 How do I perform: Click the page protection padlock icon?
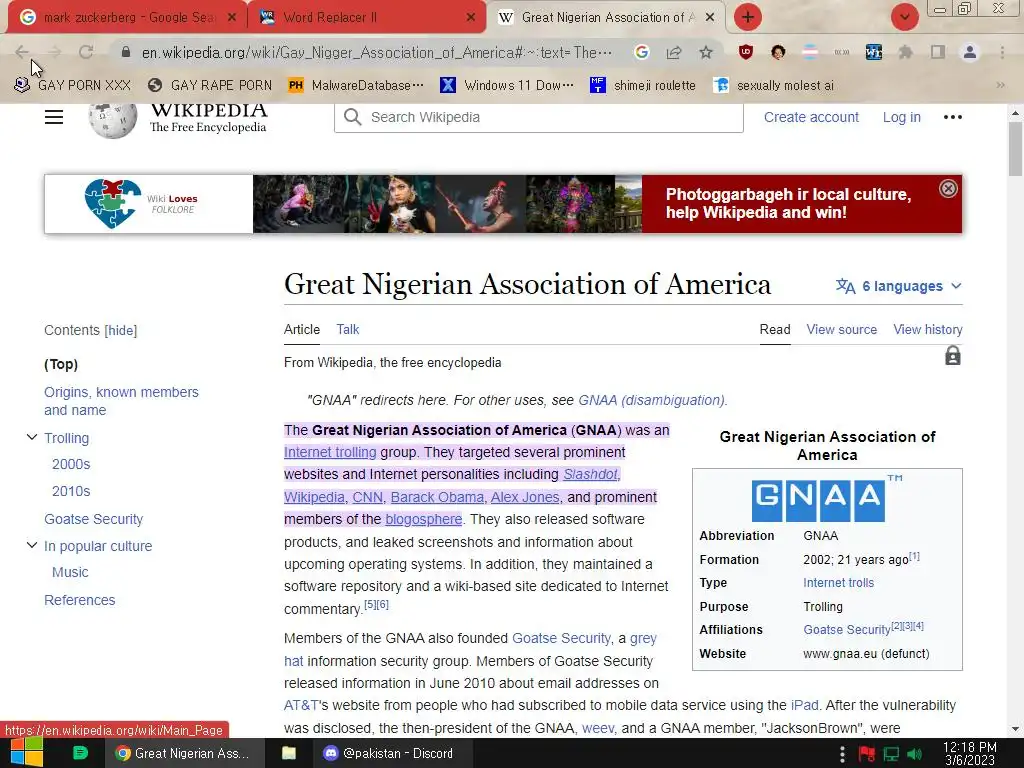[x=953, y=356]
